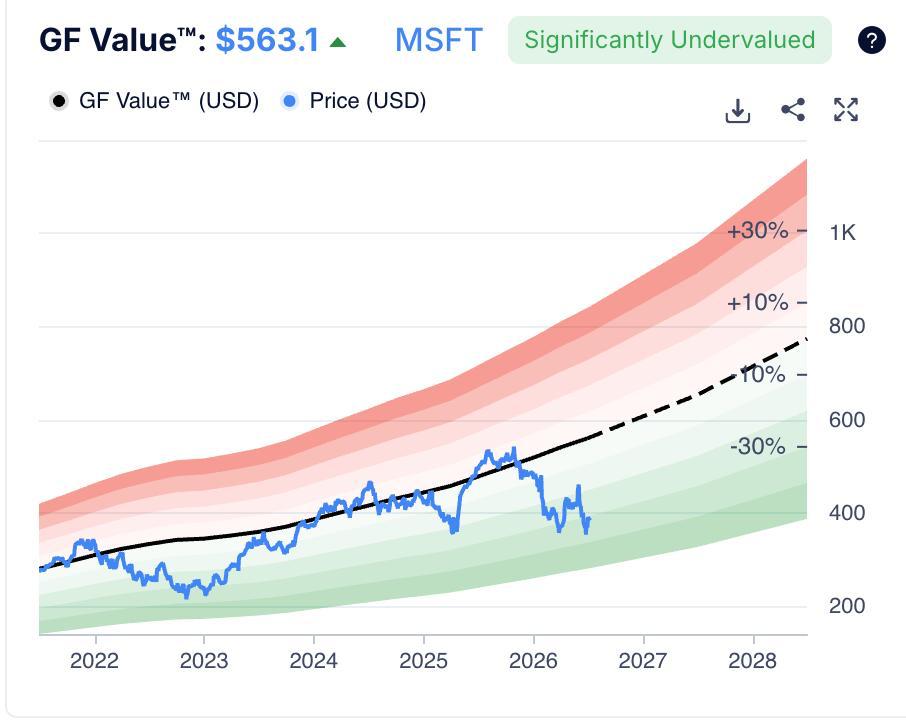Screen dimensions: 906x726
Task: Open the MSFT ticker link
Action: click(x=439, y=40)
